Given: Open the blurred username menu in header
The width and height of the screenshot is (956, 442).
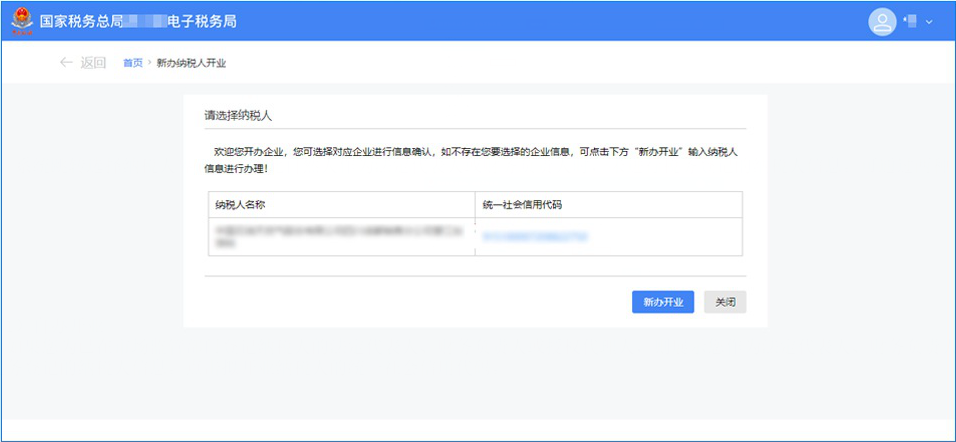Looking at the screenshot, I should pos(911,21).
